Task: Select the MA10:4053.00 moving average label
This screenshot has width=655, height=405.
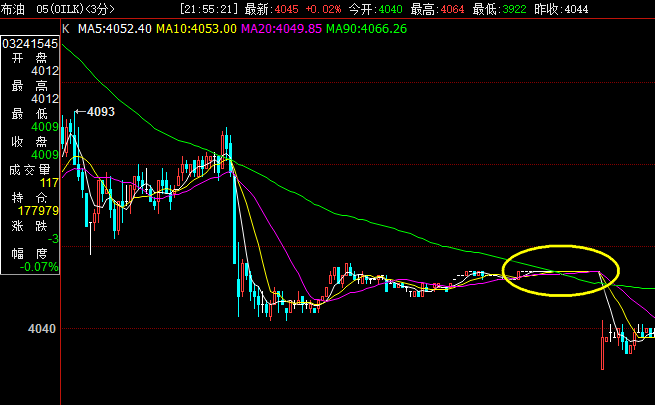Action: coord(200,29)
